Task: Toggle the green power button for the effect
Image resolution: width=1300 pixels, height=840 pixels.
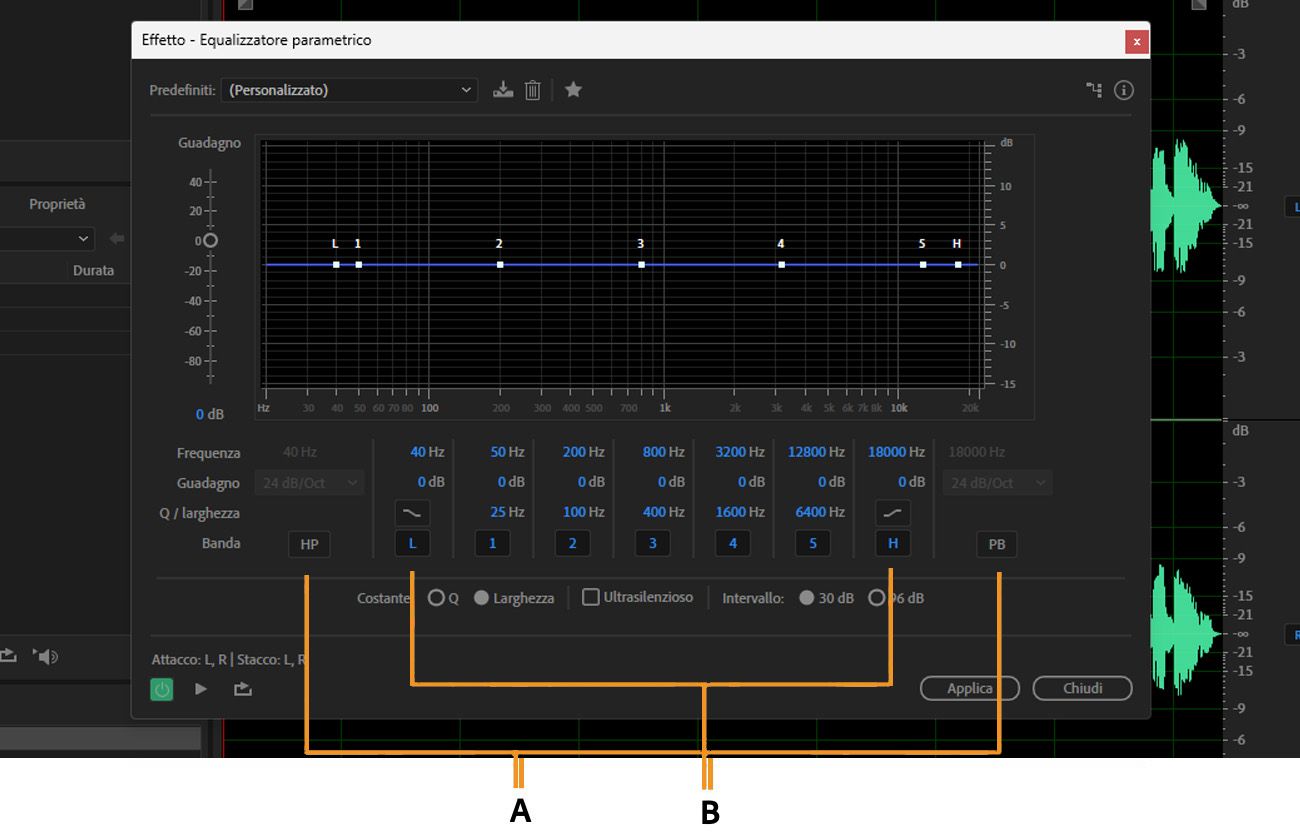Action: (161, 688)
